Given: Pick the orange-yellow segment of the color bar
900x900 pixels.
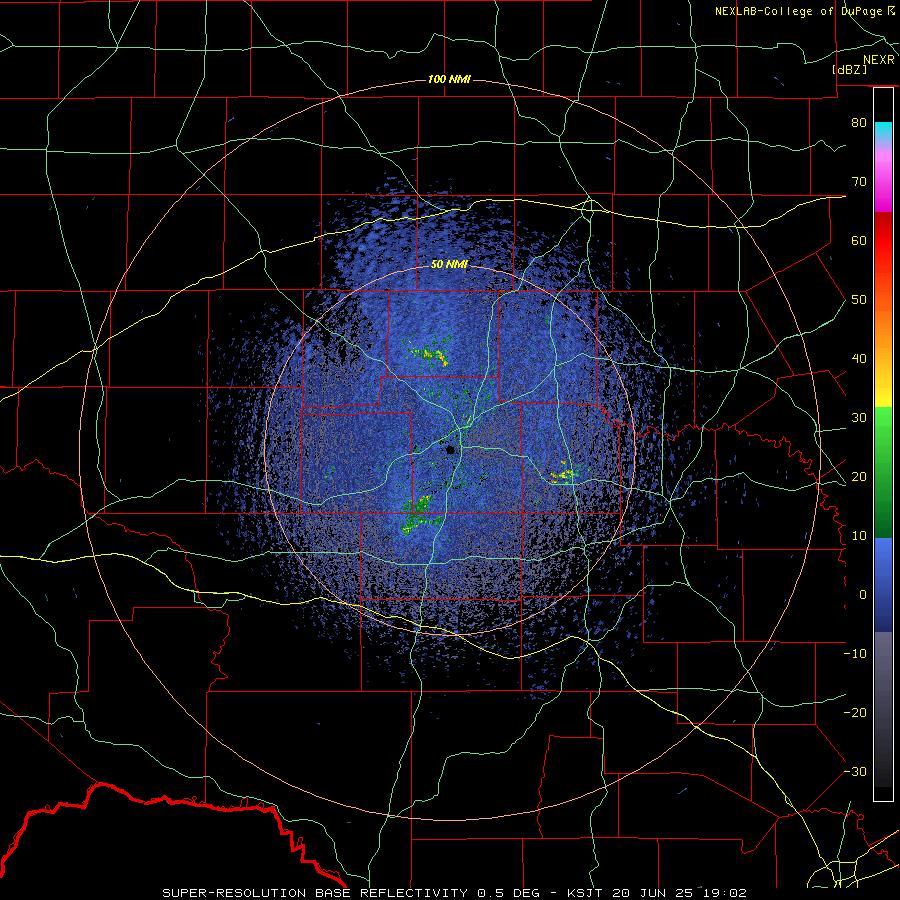Looking at the screenshot, I should click(883, 353).
